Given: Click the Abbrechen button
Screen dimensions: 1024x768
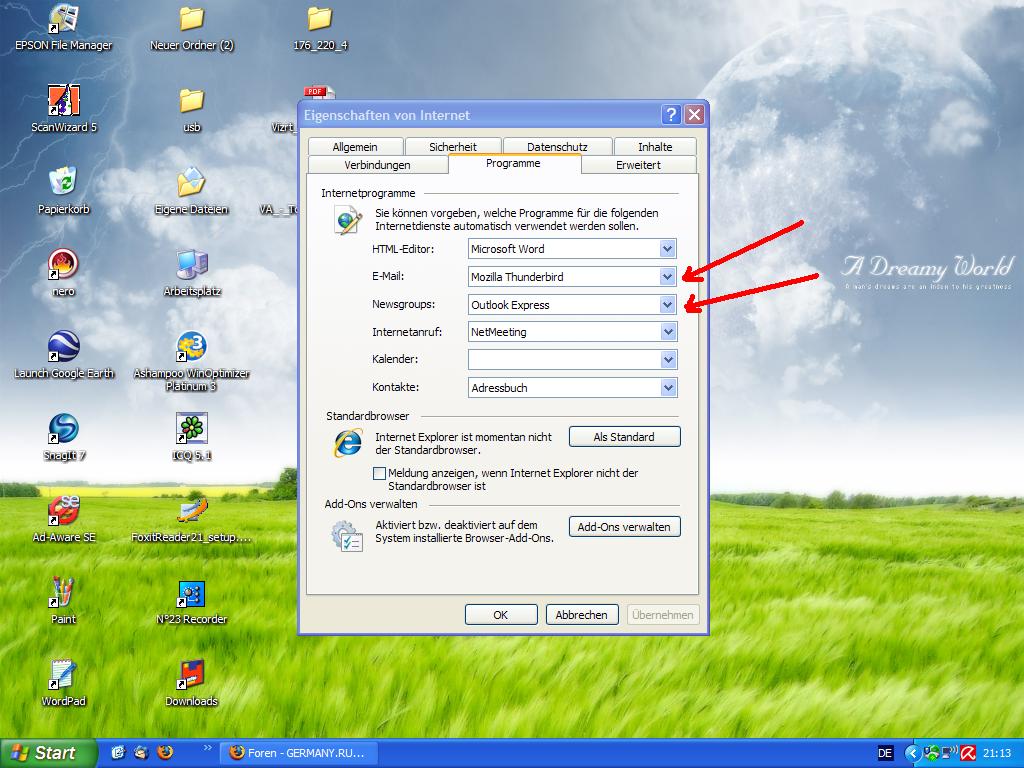Looking at the screenshot, I should tap(581, 615).
